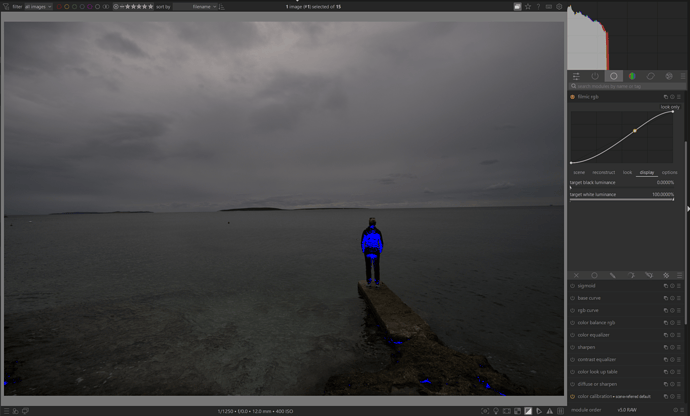
Task: Toggle the soft proofing icon in bottom bar
Action: click(x=539, y=411)
